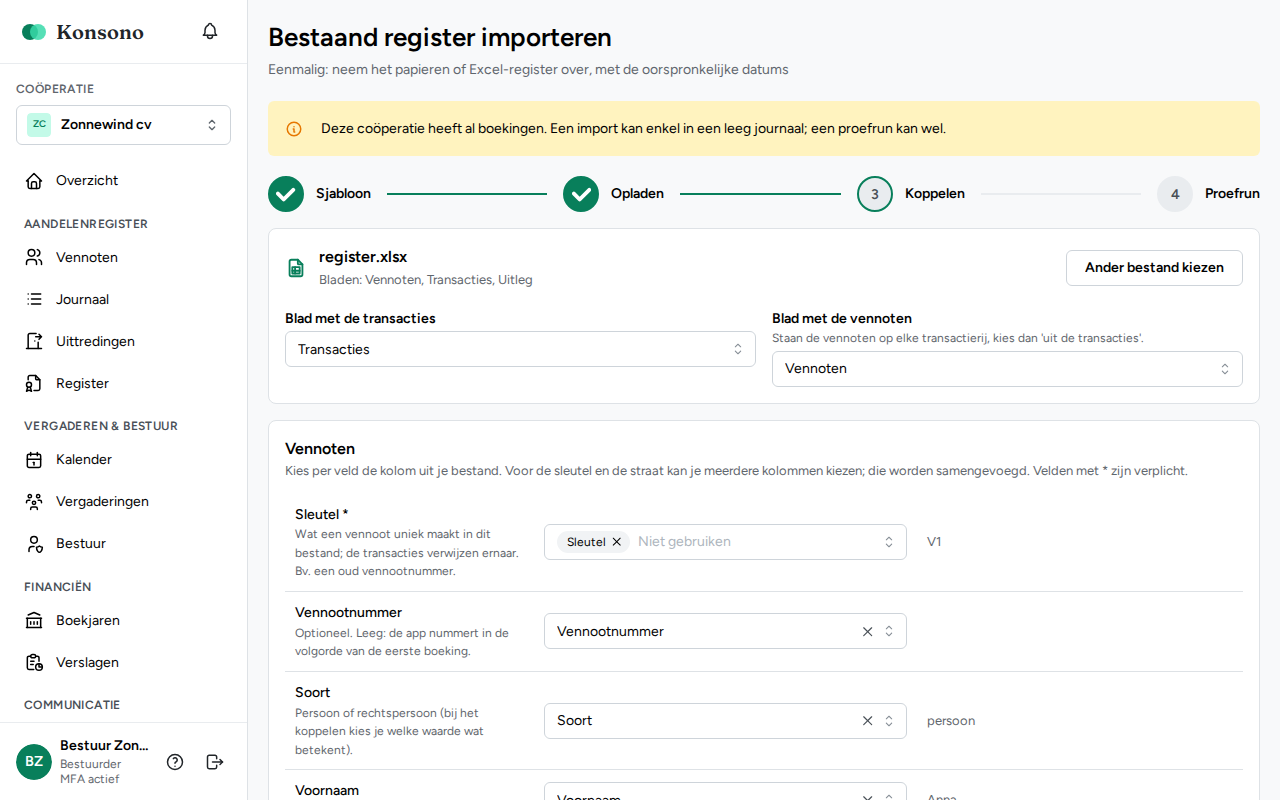Click the Boekjaren bank icon

pos(34,621)
